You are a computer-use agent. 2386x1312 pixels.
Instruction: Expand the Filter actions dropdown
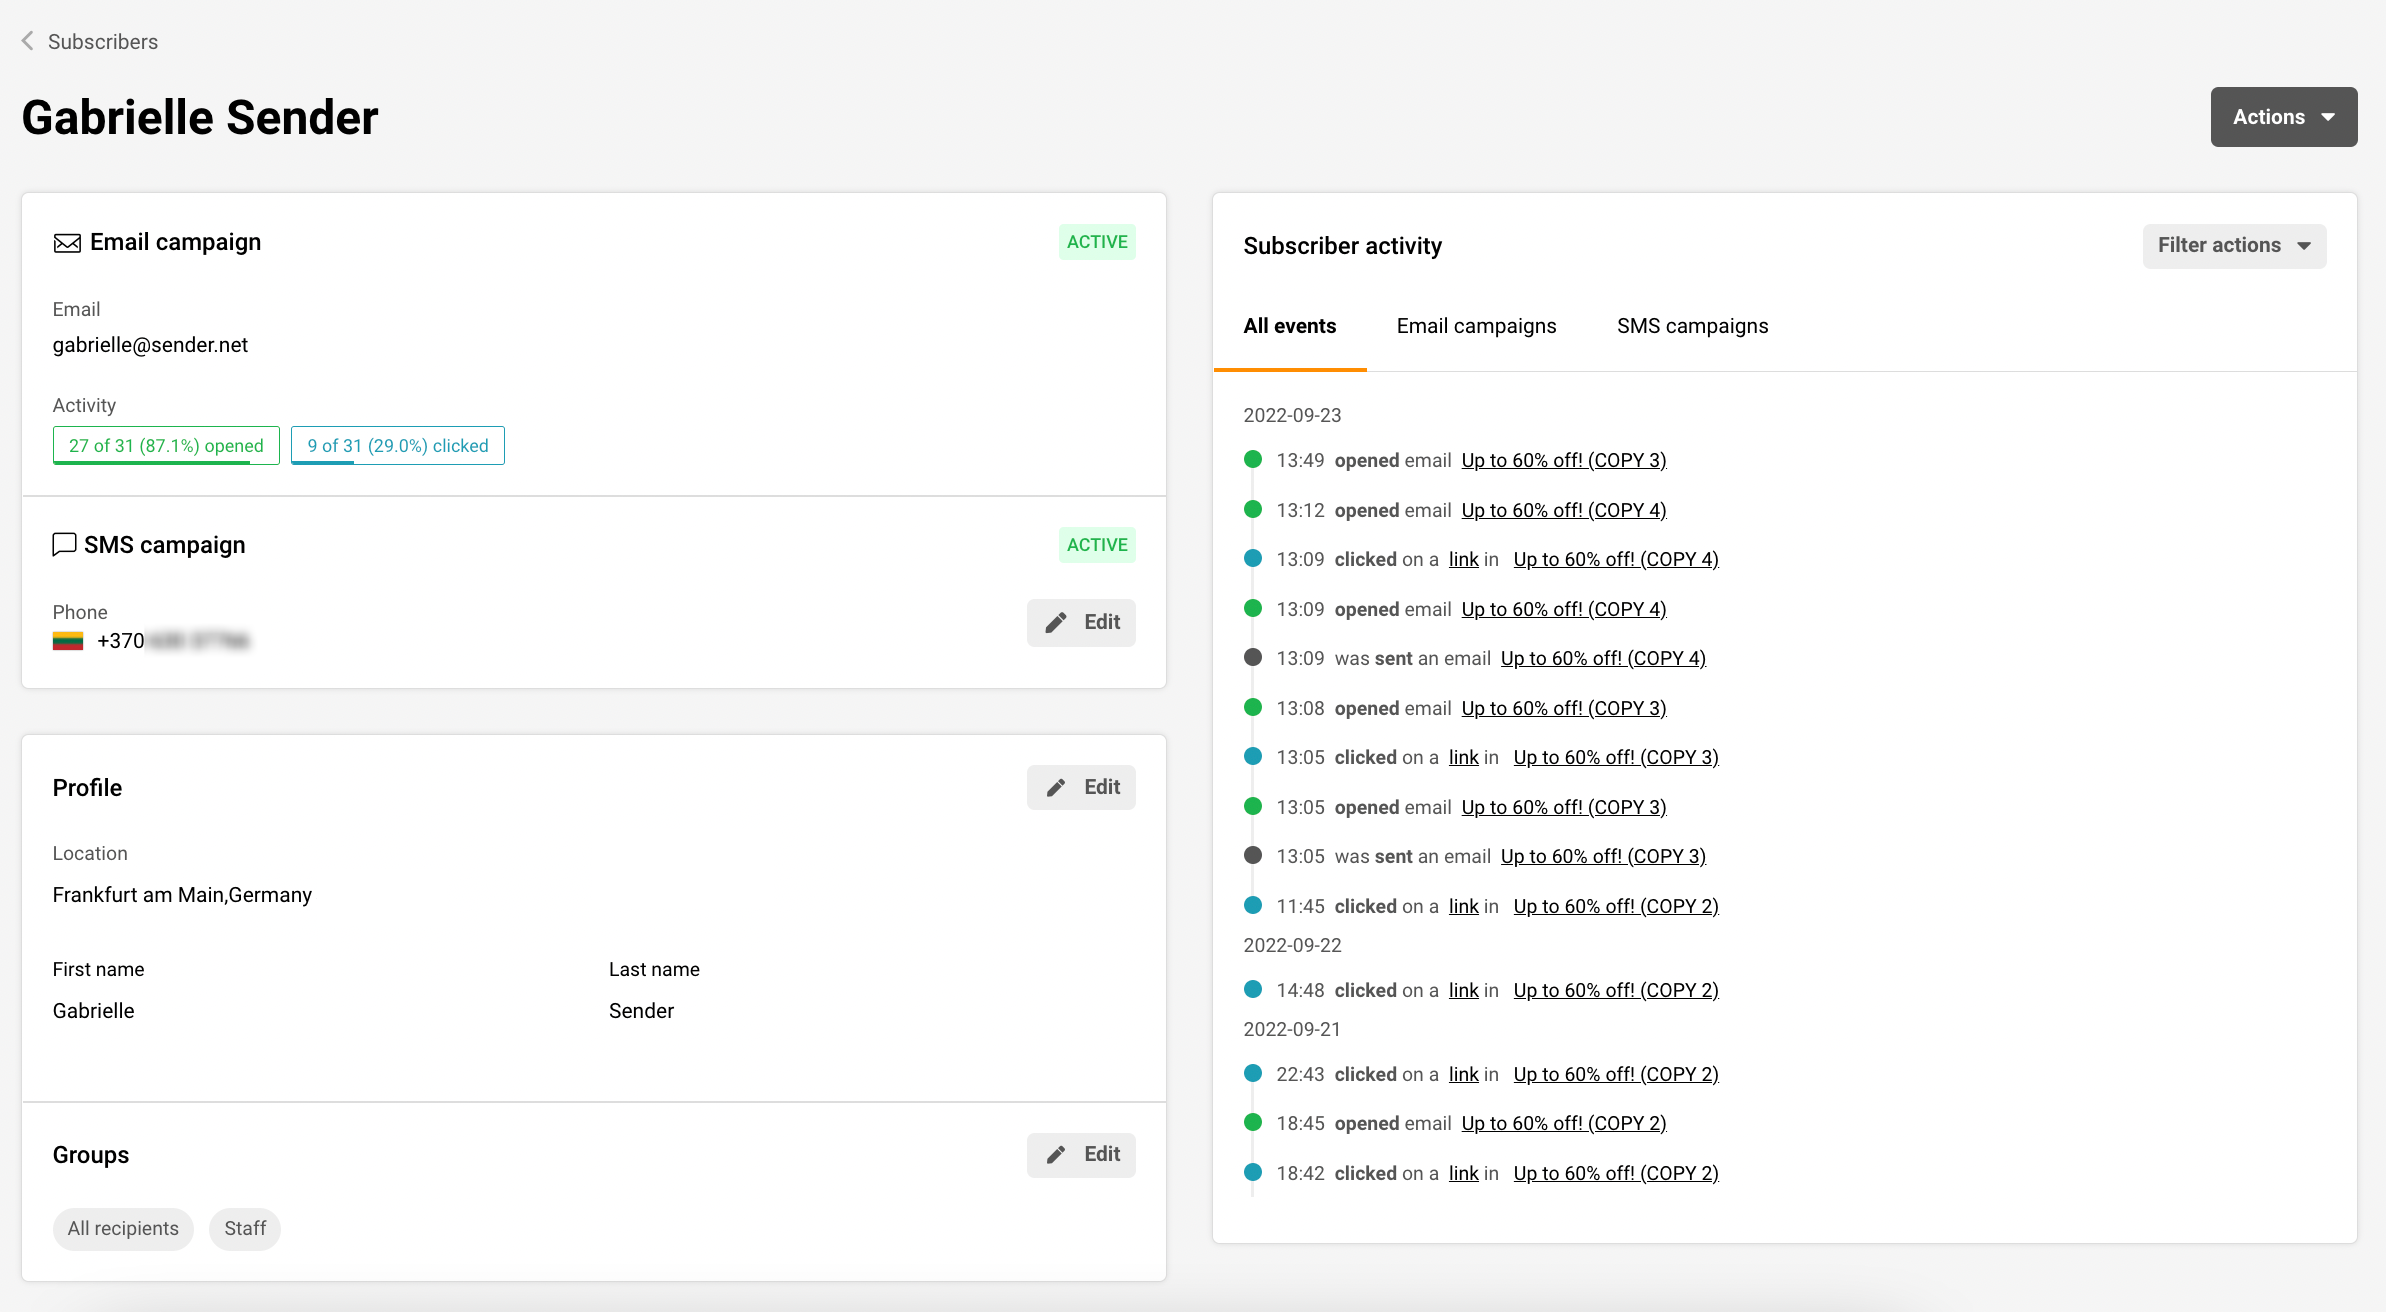pyautogui.click(x=2233, y=246)
